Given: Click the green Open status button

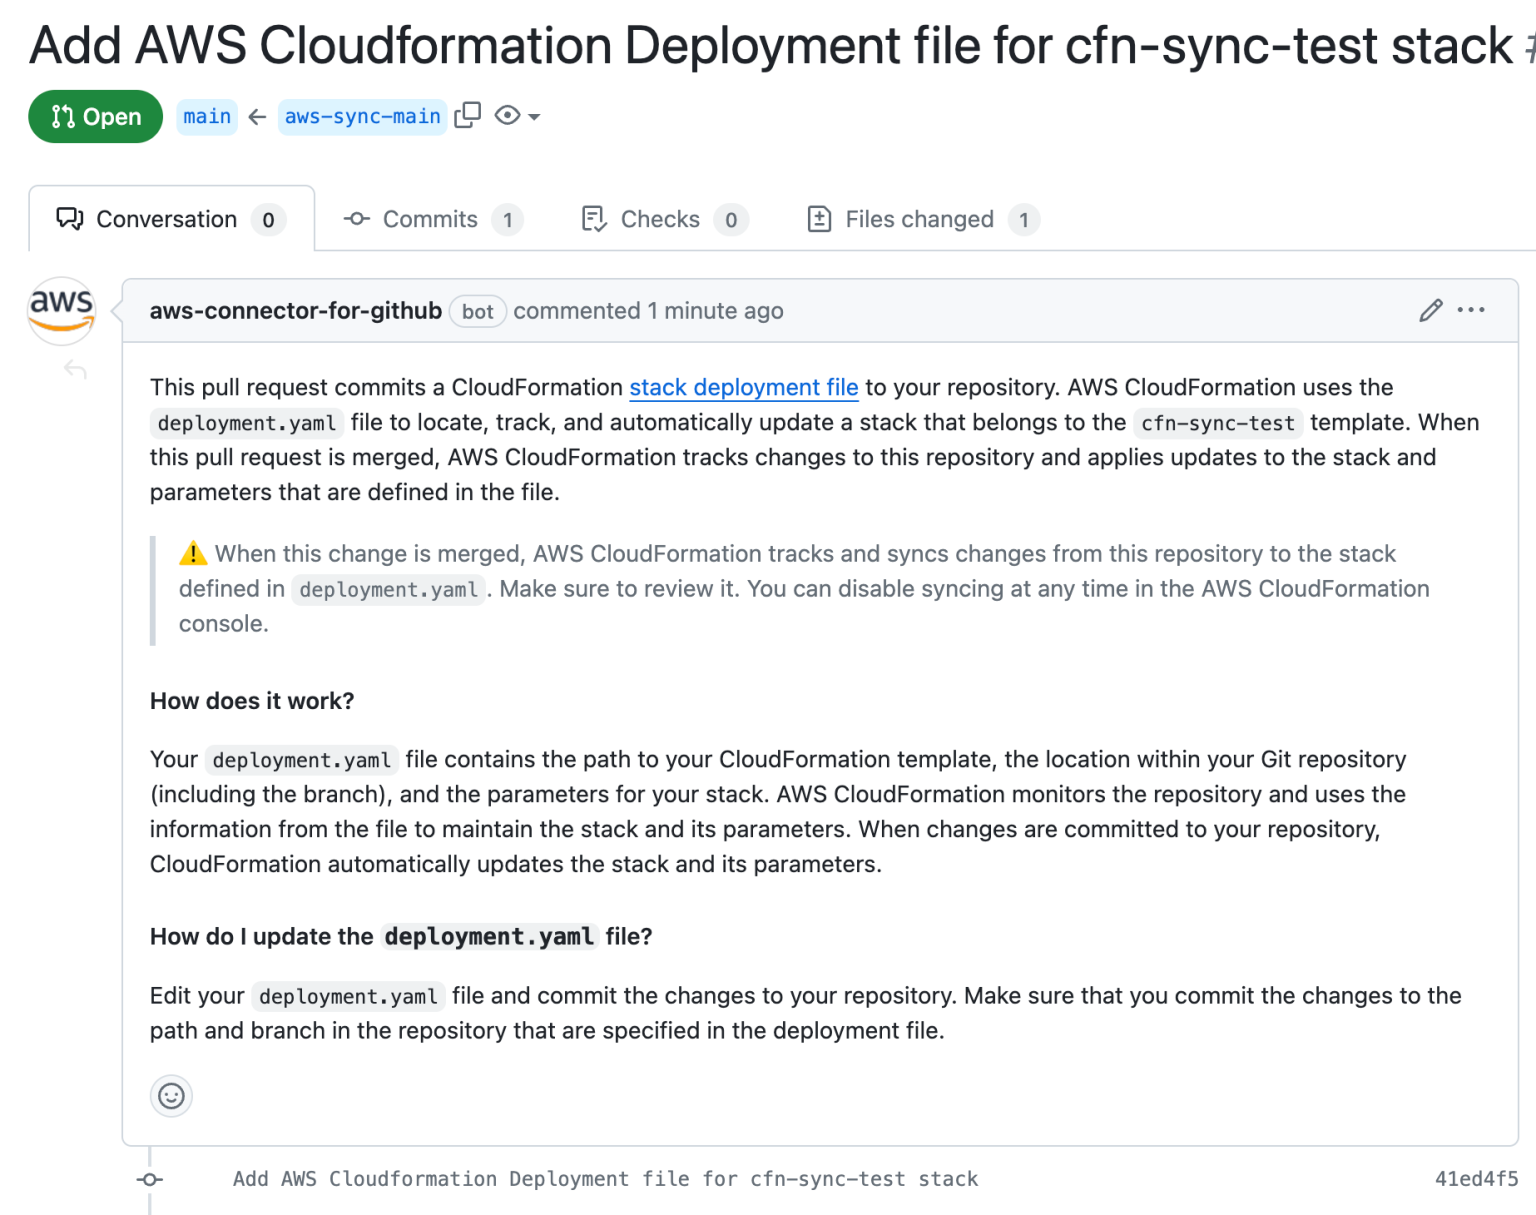Looking at the screenshot, I should click(95, 116).
